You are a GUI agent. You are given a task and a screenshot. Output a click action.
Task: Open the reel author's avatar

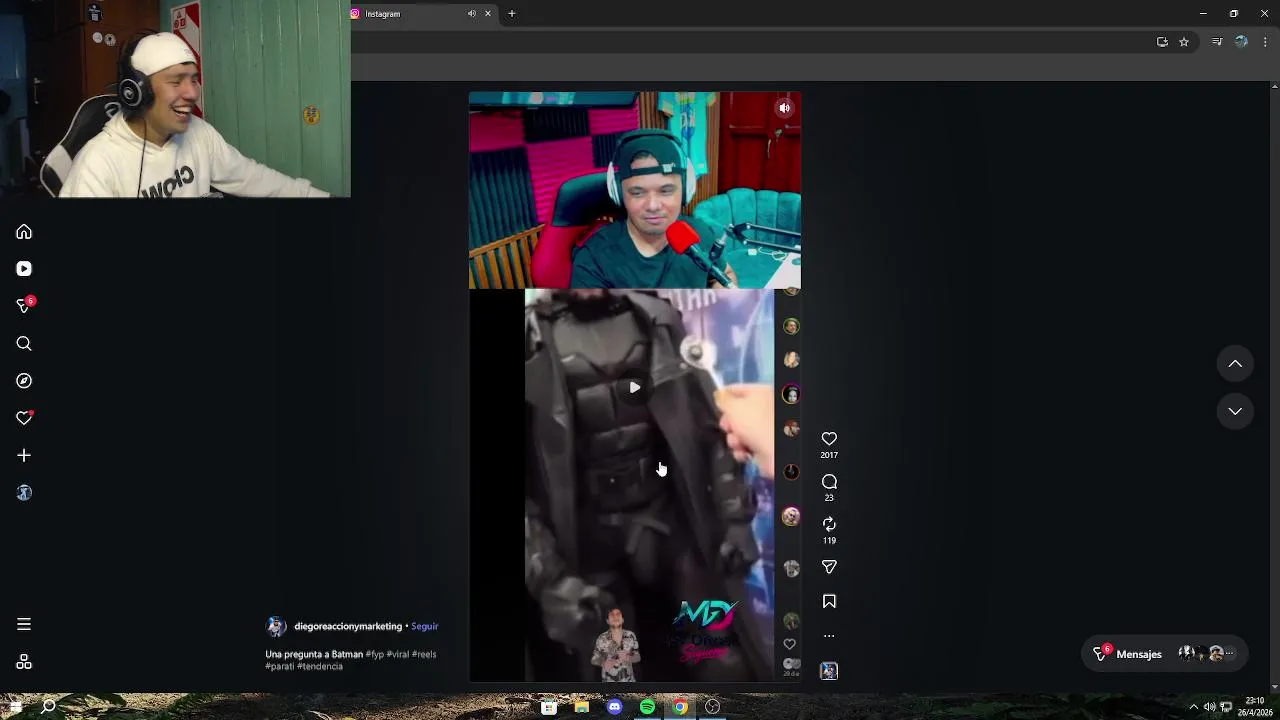276,627
